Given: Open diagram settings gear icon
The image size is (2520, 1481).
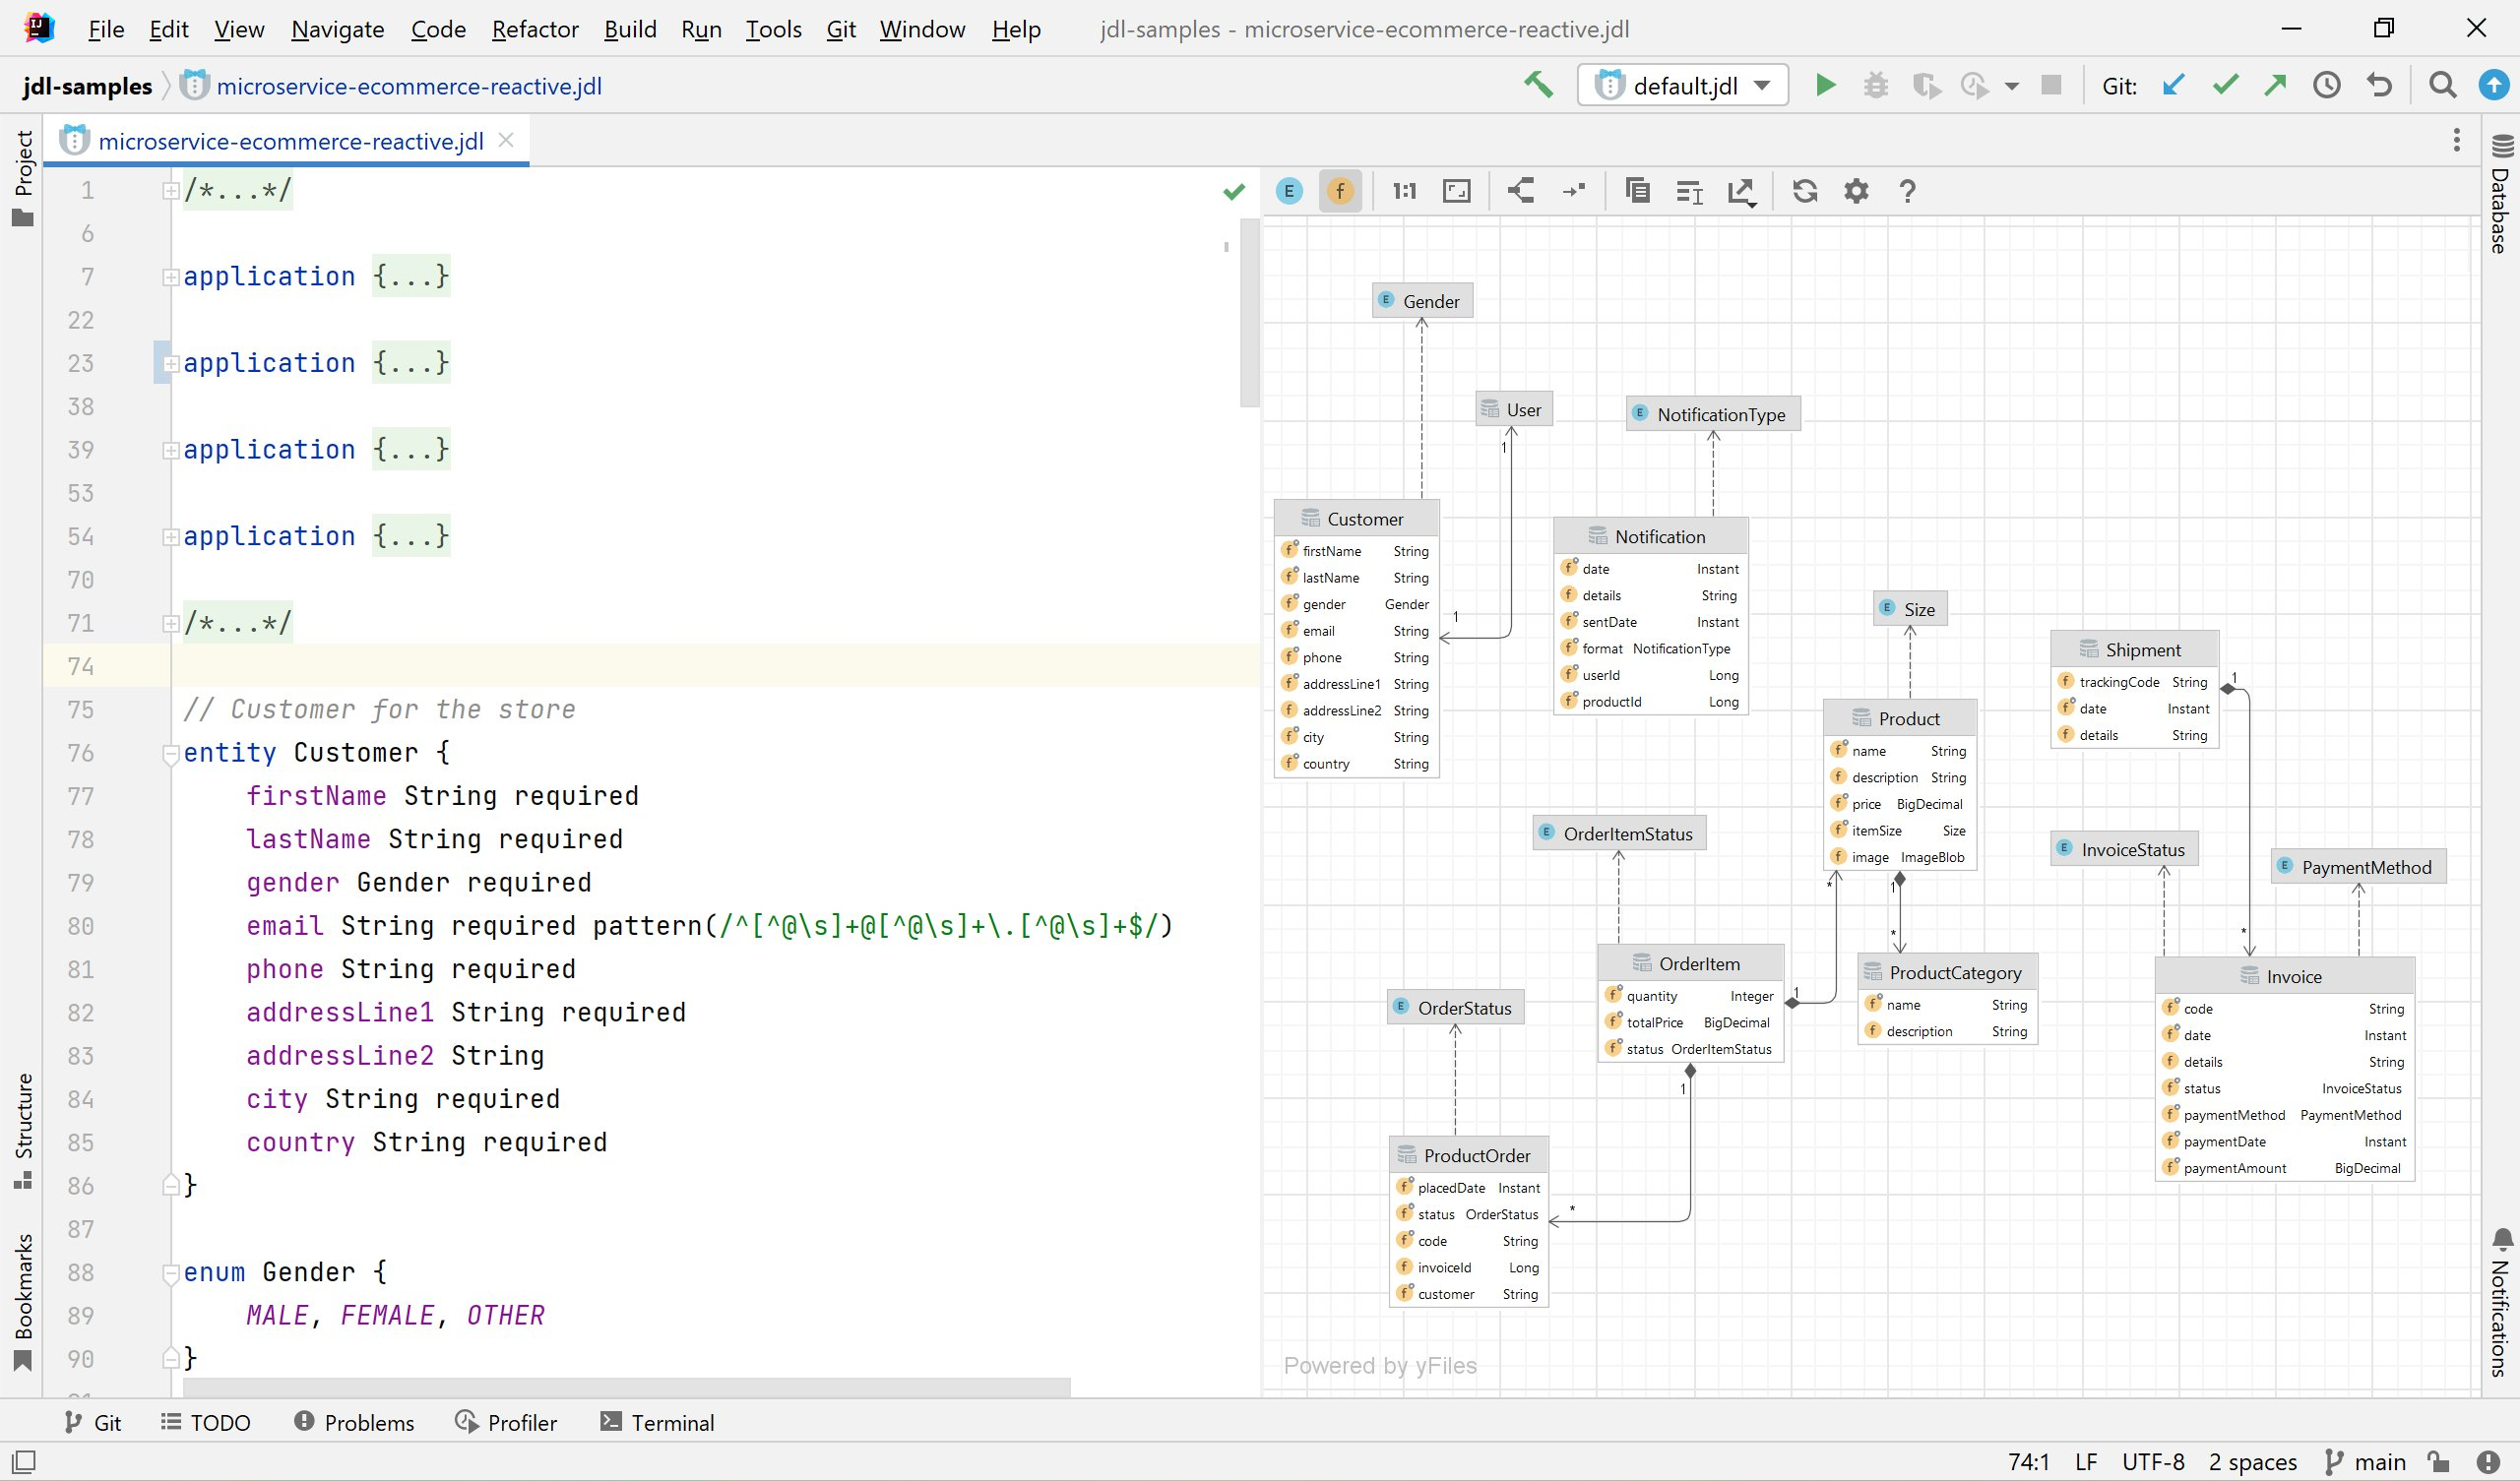Looking at the screenshot, I should 1856,191.
